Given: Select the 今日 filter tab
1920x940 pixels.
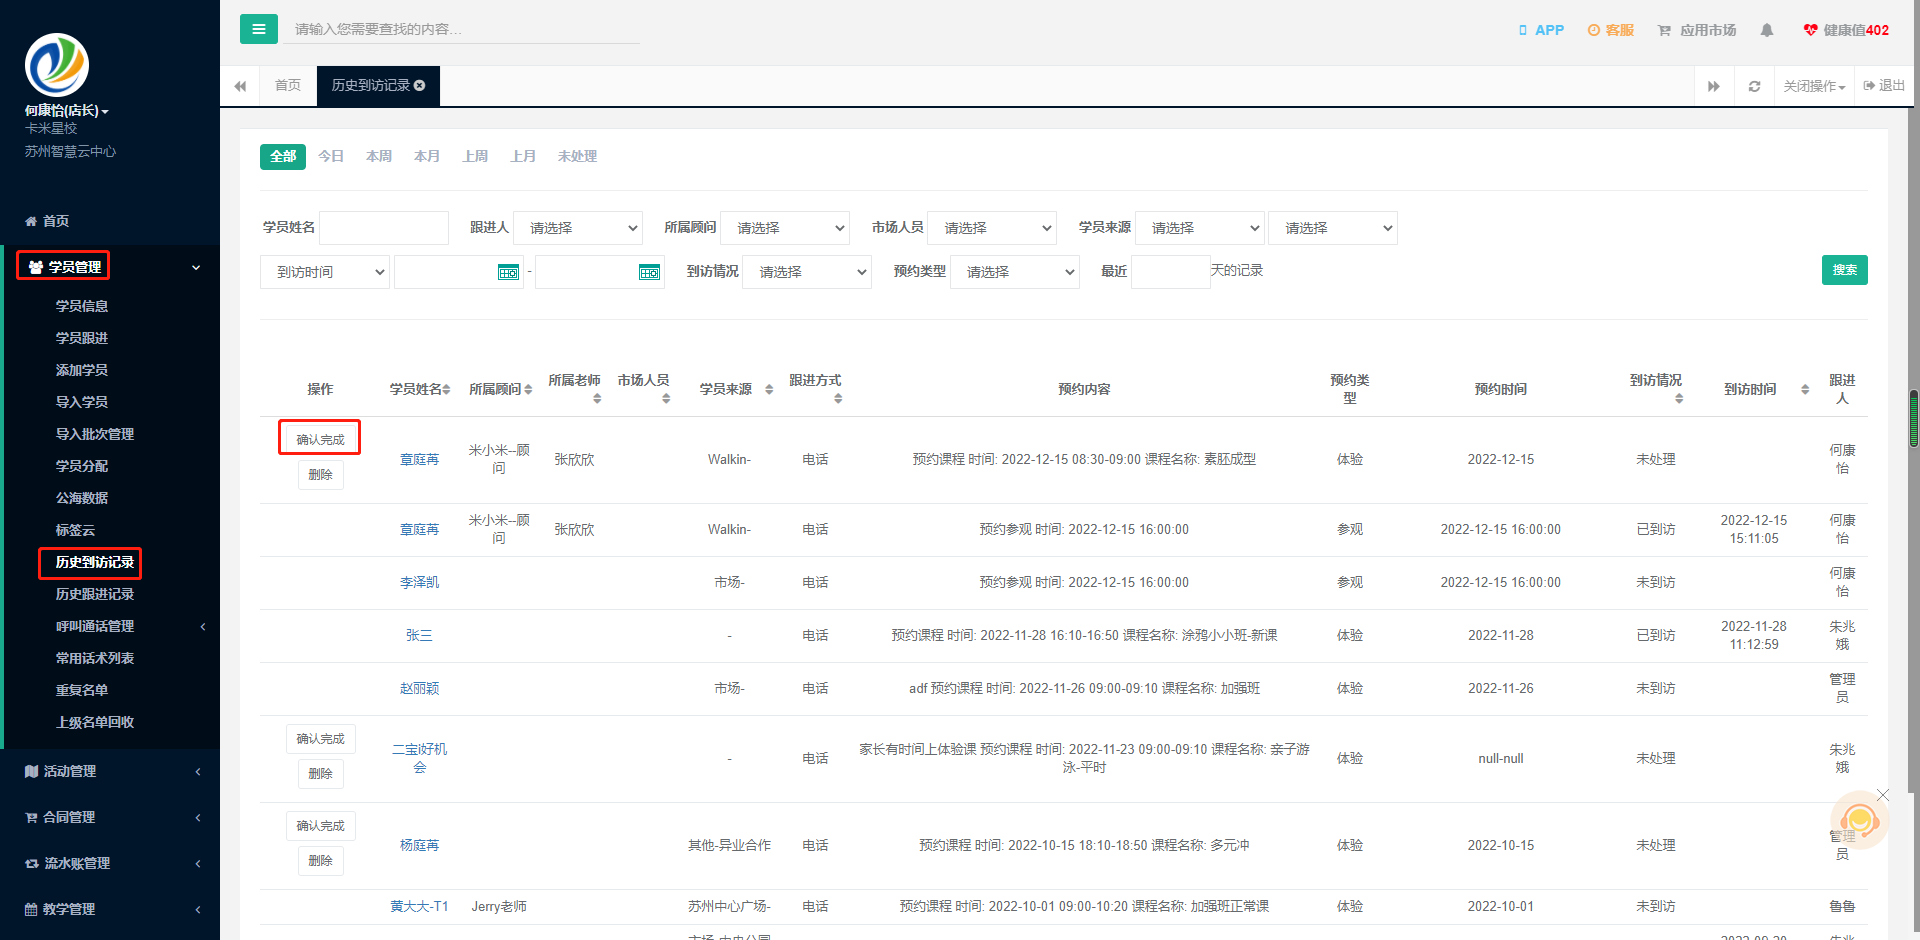Looking at the screenshot, I should (331, 156).
